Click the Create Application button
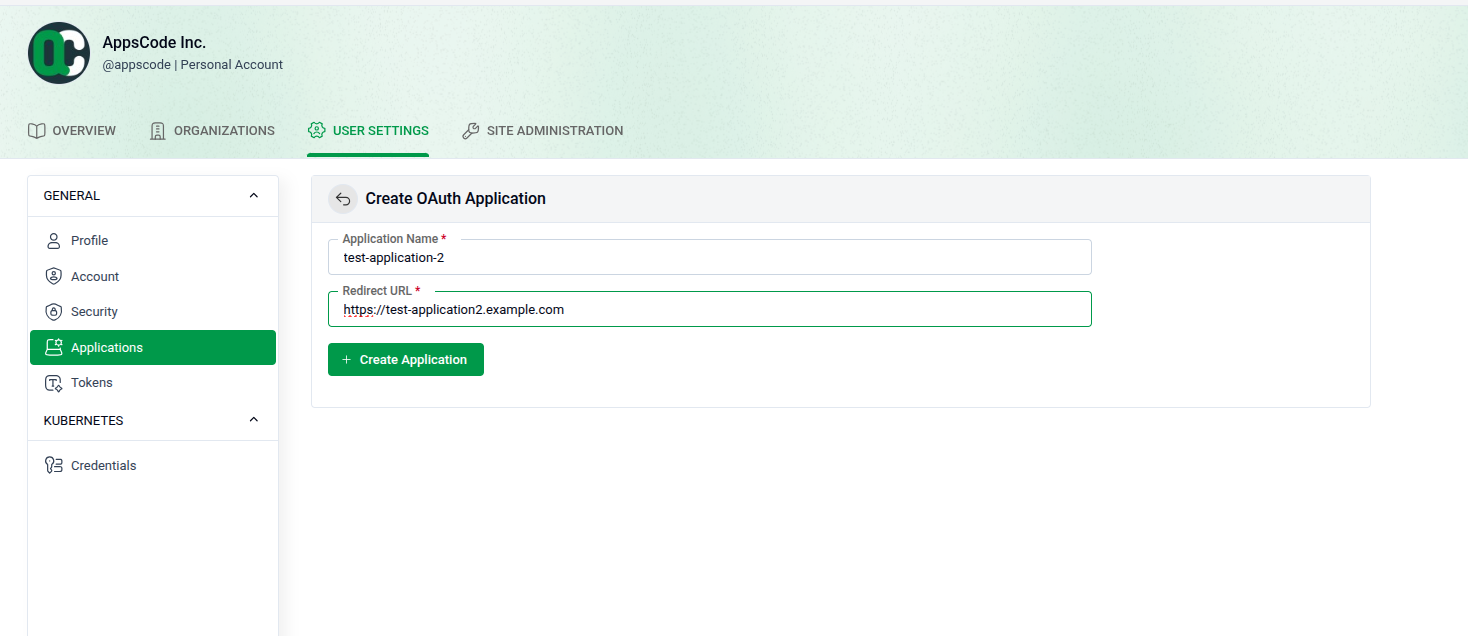 coord(405,359)
